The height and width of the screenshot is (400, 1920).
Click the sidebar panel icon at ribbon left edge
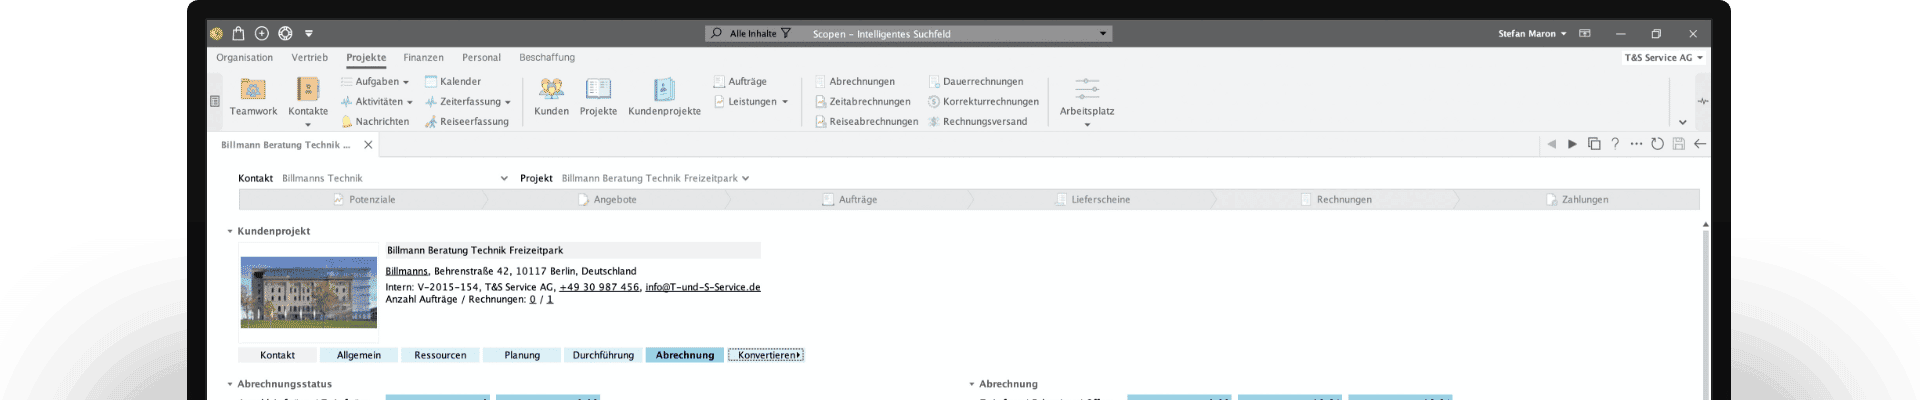coord(215,101)
